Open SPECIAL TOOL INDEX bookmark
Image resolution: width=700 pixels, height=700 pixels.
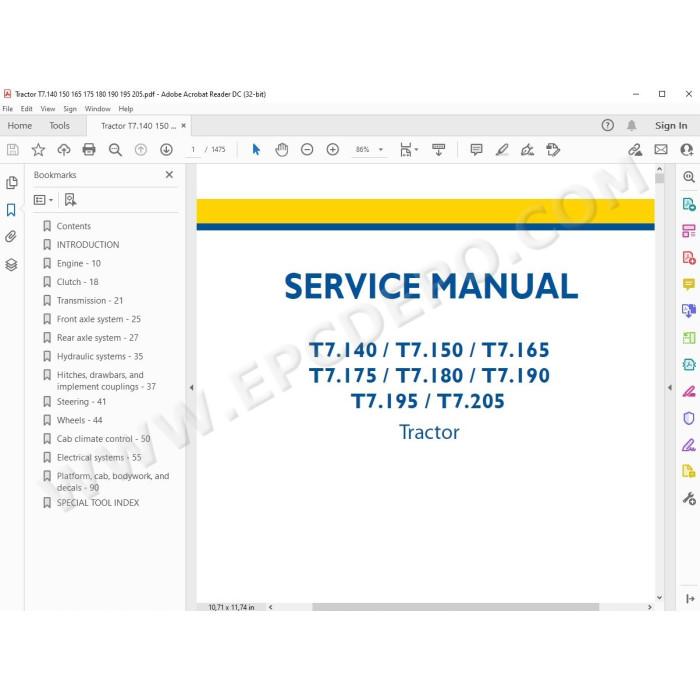(98, 503)
